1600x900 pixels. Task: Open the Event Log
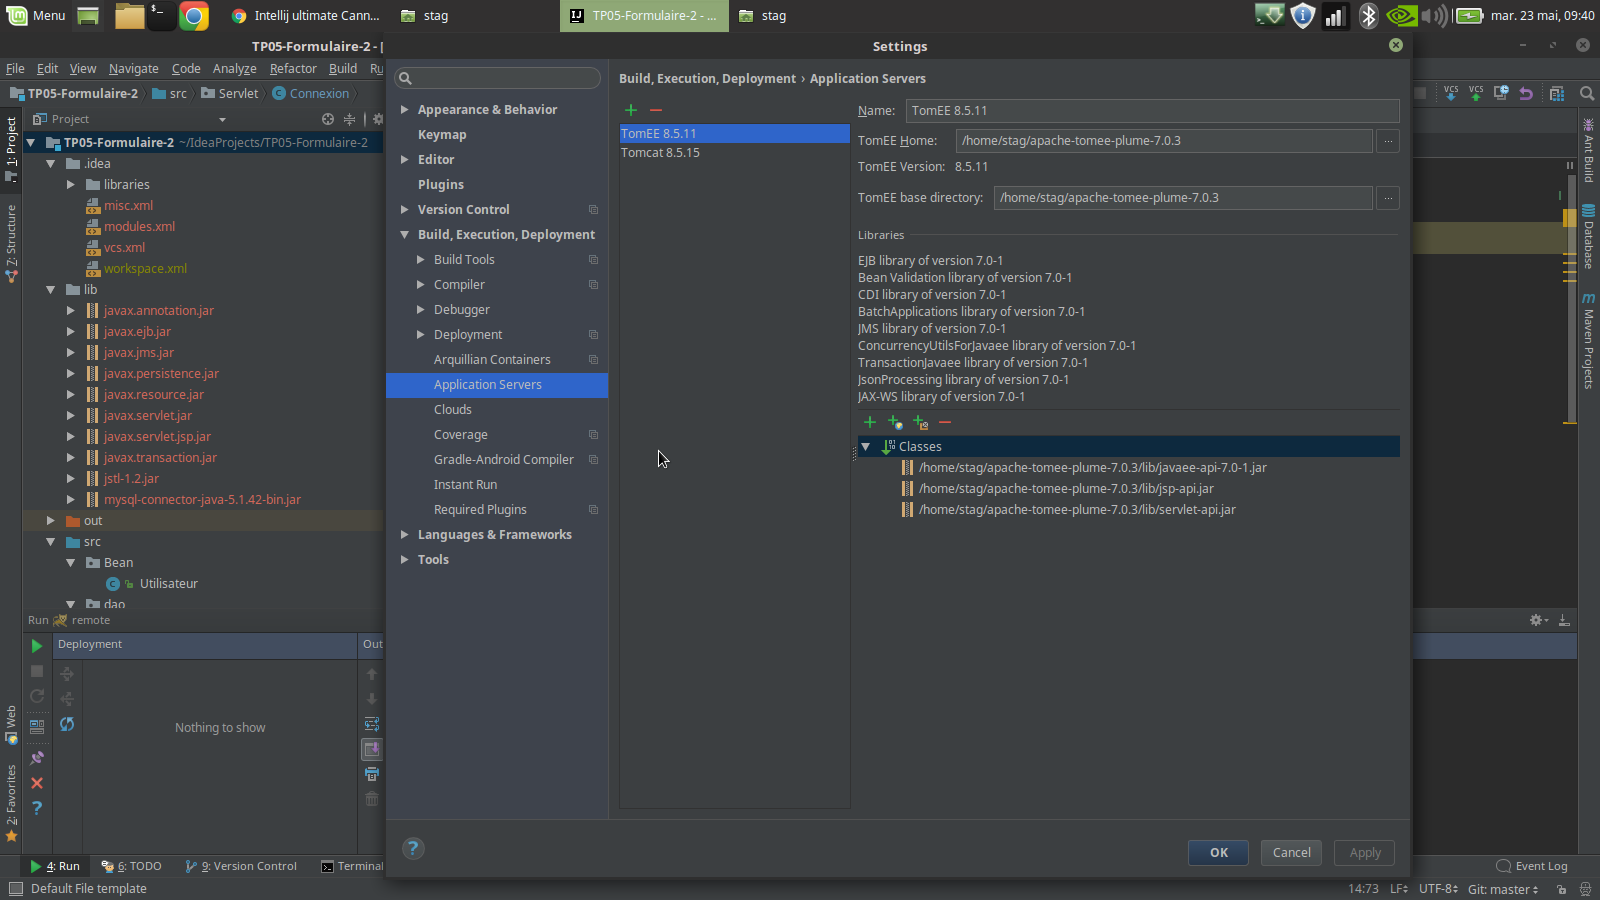[1532, 867]
